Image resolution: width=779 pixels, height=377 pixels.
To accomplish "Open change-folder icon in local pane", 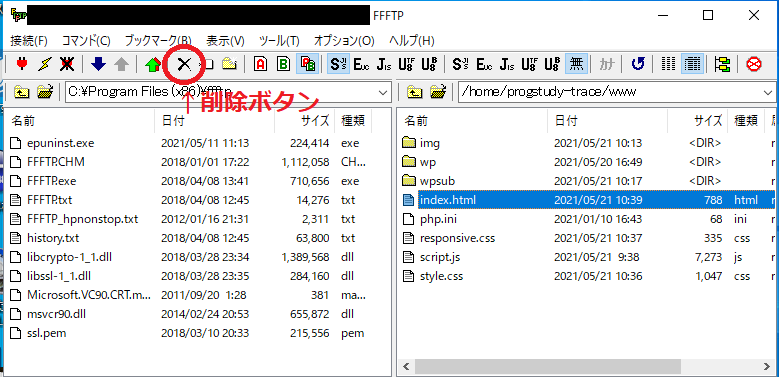I will pyautogui.click(x=45, y=91).
